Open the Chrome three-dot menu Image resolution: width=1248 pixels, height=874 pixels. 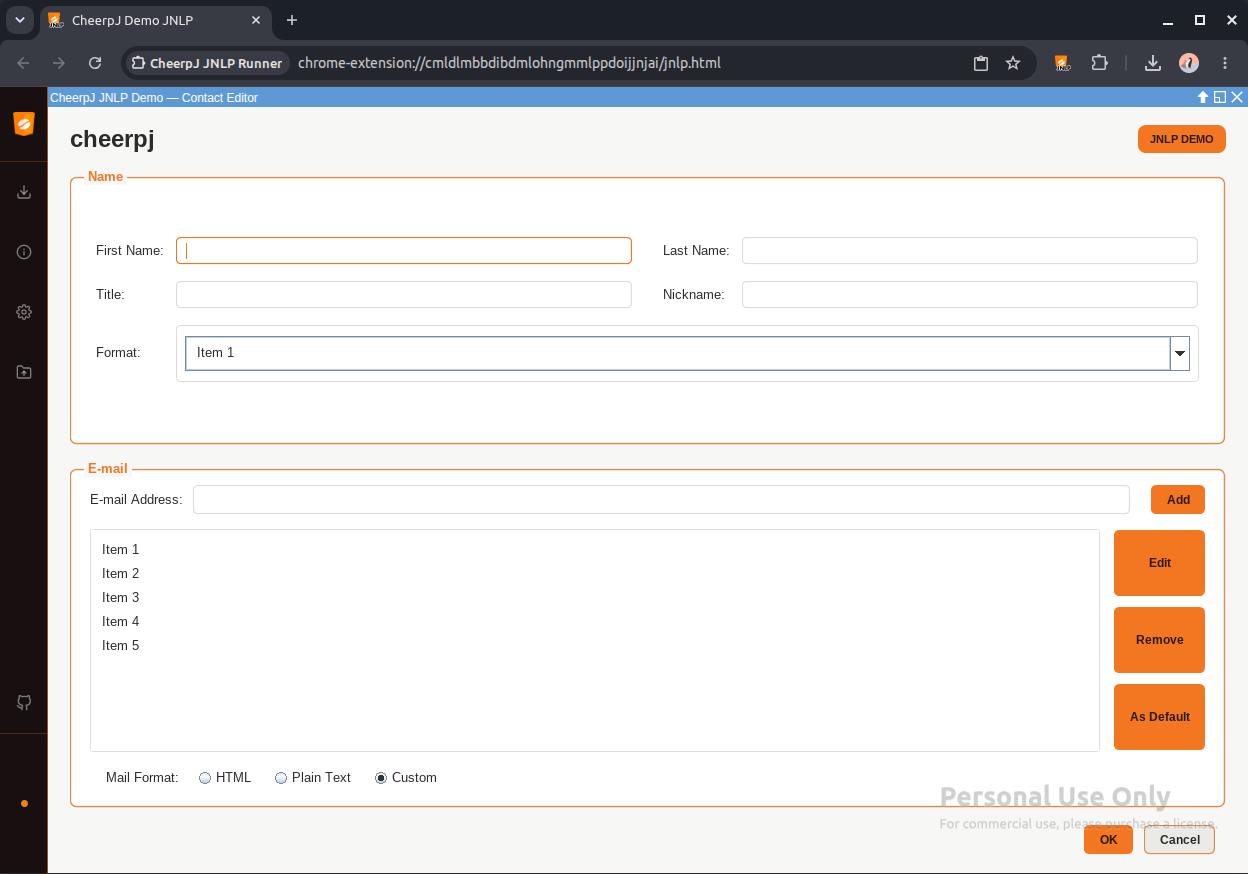pos(1225,63)
